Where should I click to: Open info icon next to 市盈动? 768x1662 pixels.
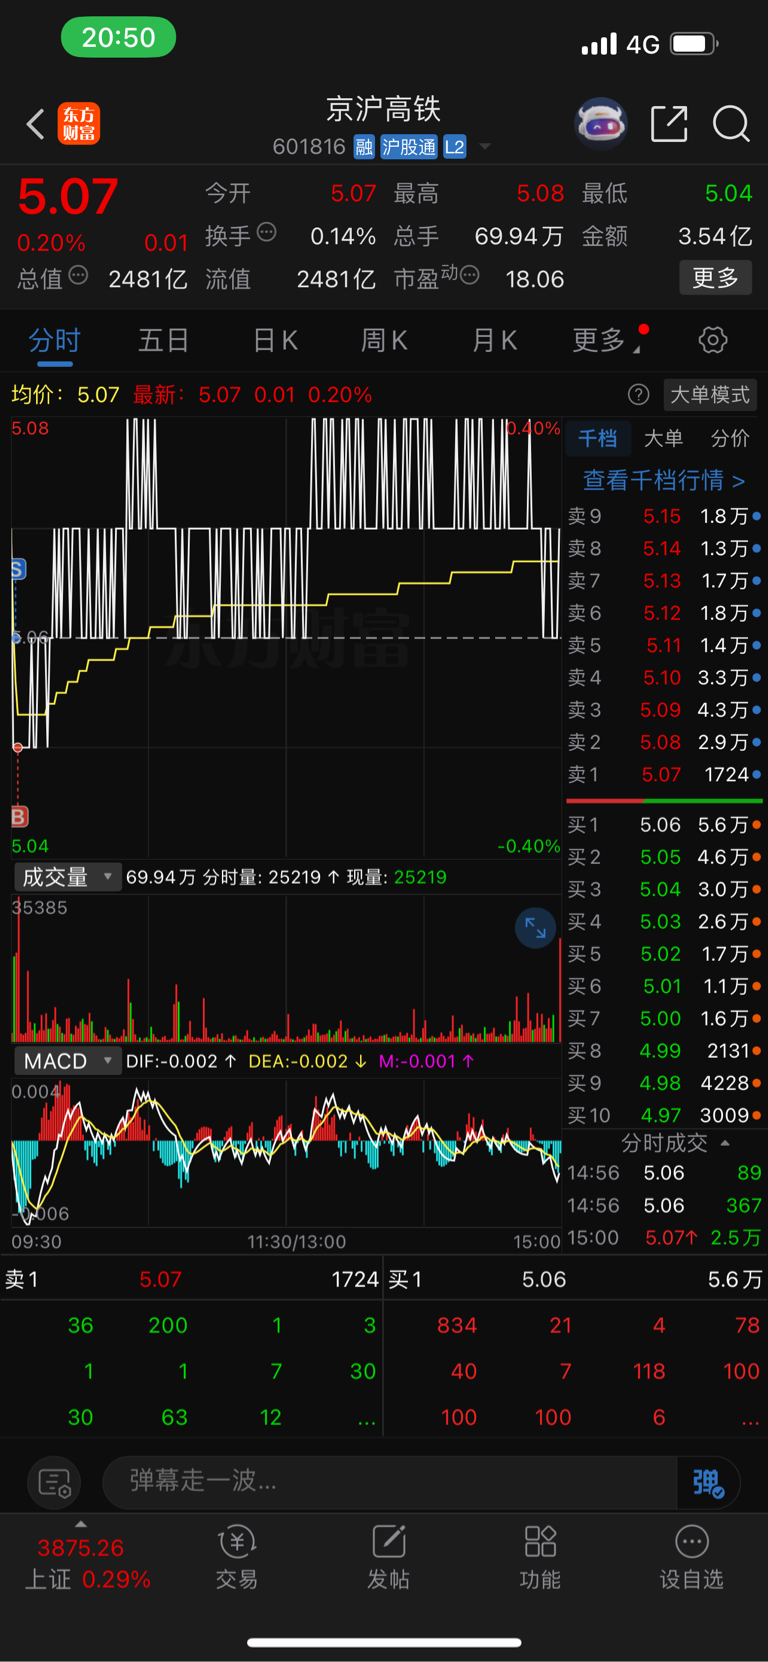[x=469, y=275]
